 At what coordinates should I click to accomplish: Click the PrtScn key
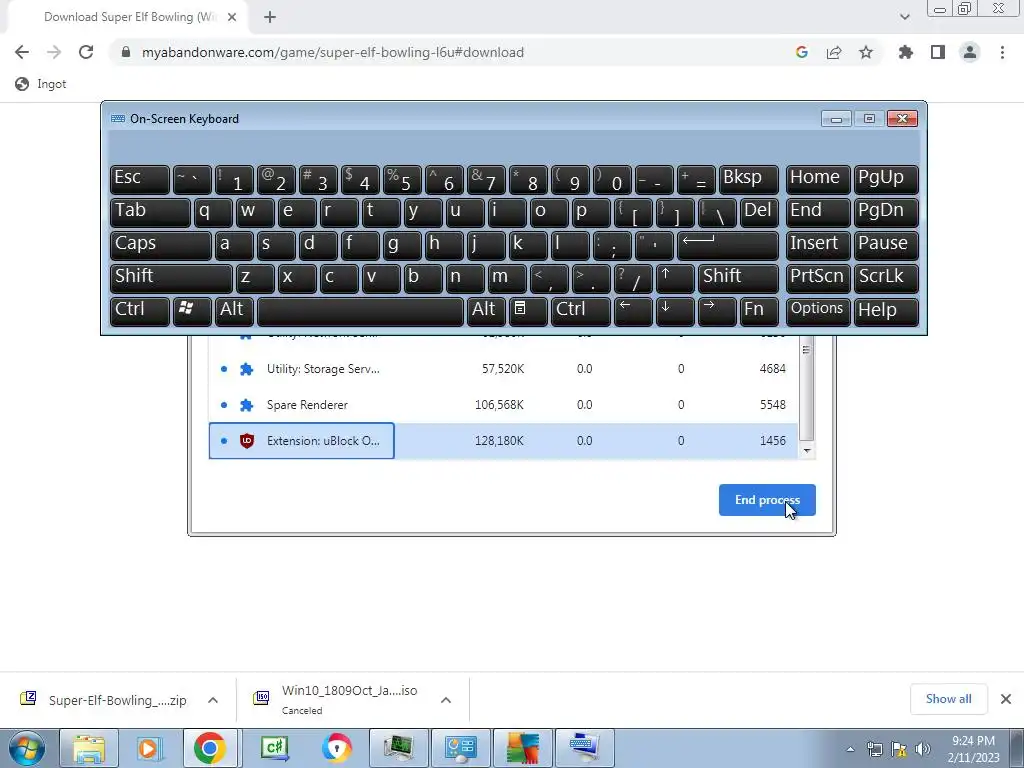[x=818, y=278]
